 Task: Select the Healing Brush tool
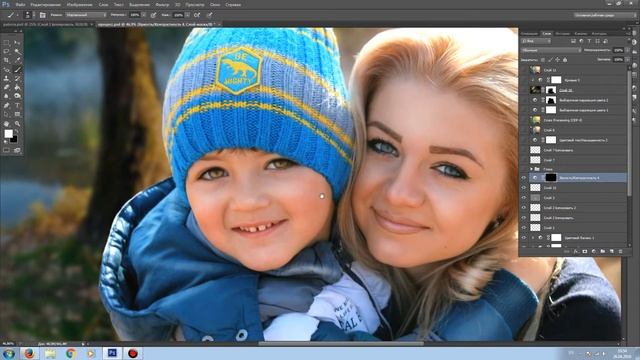(x=6, y=69)
